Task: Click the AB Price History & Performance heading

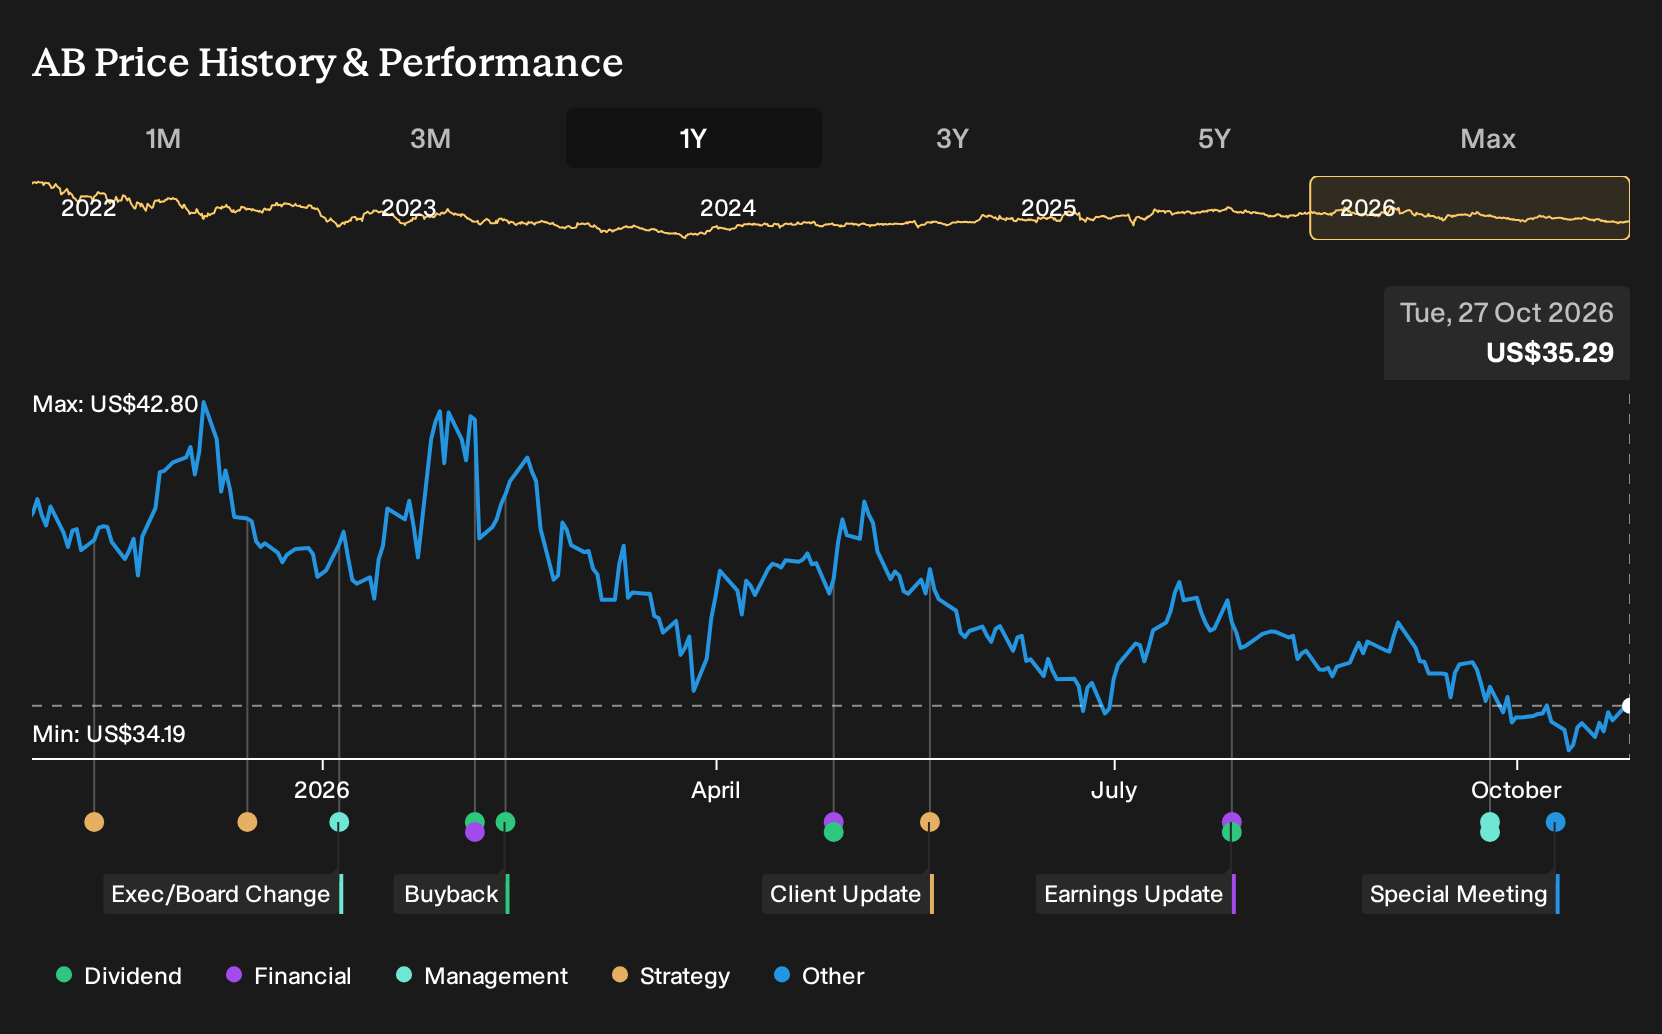Action: (328, 62)
